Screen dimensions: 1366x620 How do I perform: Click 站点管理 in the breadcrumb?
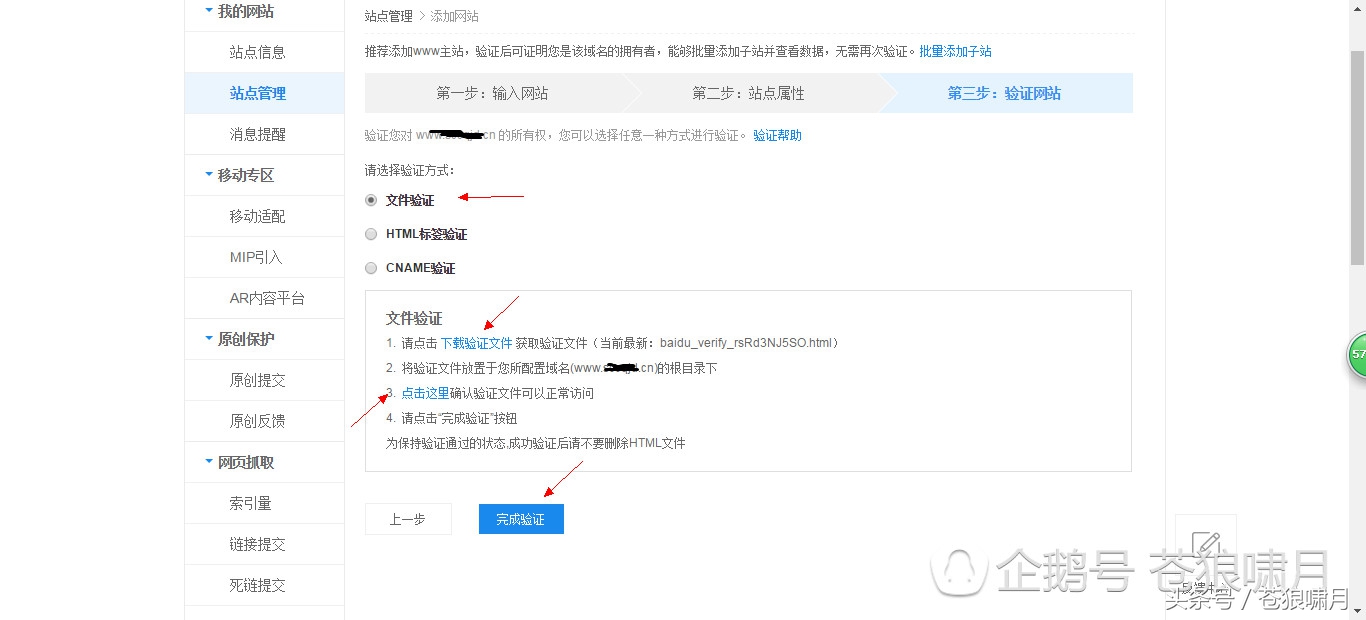pos(390,15)
